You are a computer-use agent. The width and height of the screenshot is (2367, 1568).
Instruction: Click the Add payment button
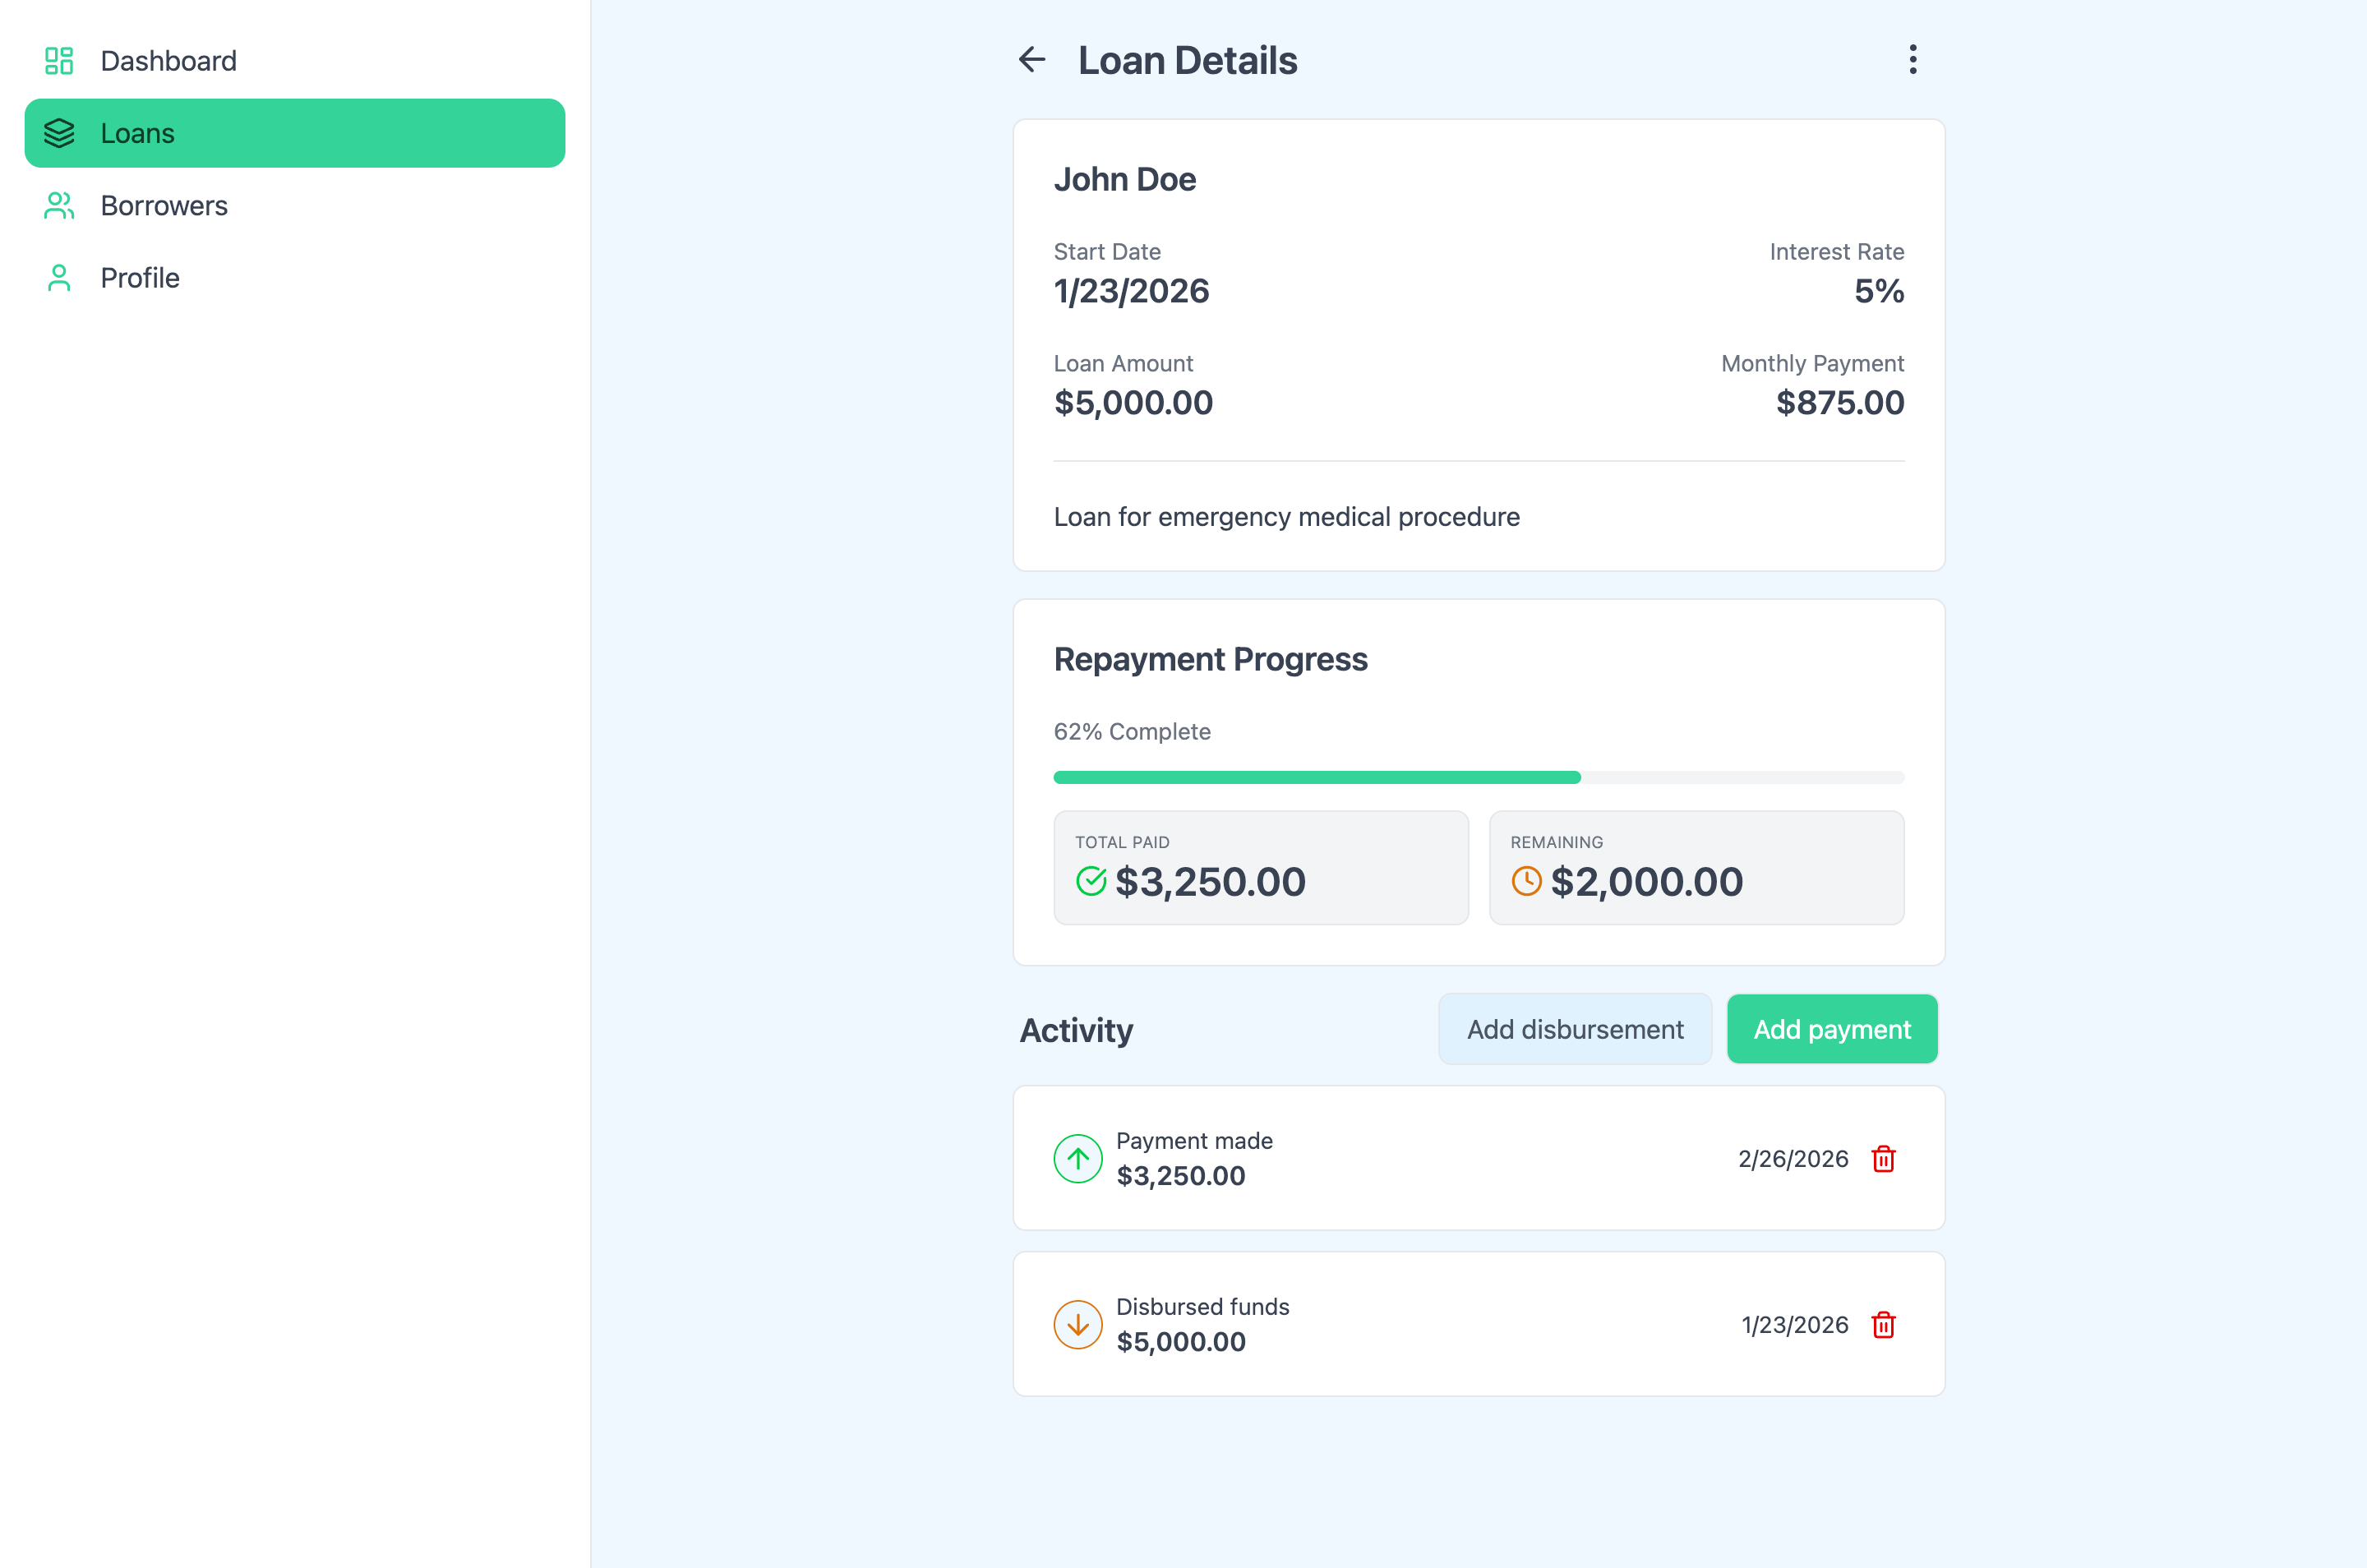click(1832, 1028)
